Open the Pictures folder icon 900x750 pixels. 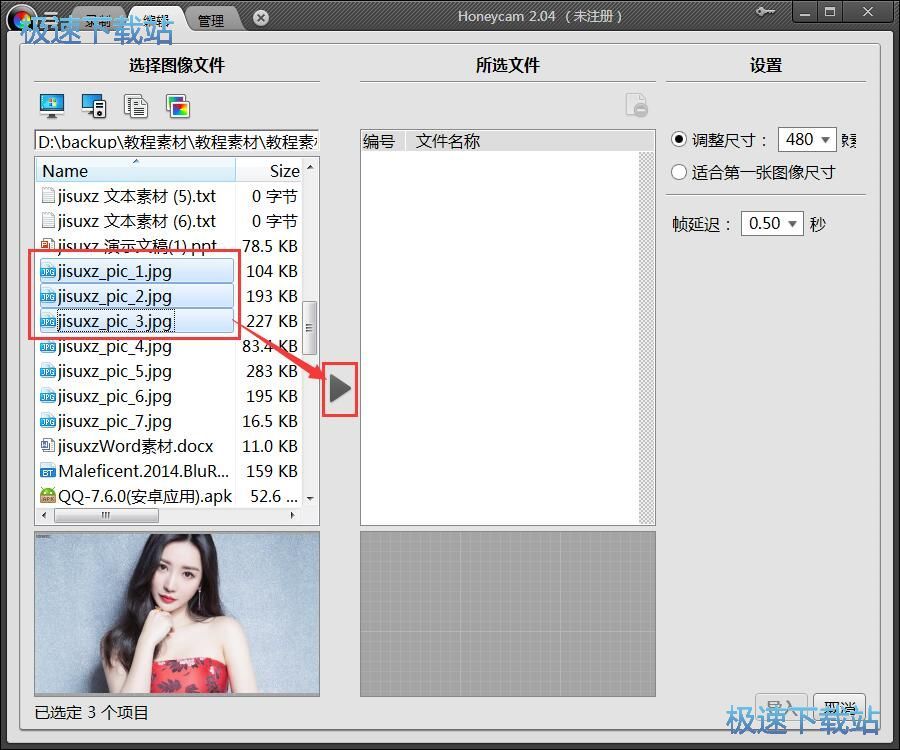pyautogui.click(x=178, y=106)
